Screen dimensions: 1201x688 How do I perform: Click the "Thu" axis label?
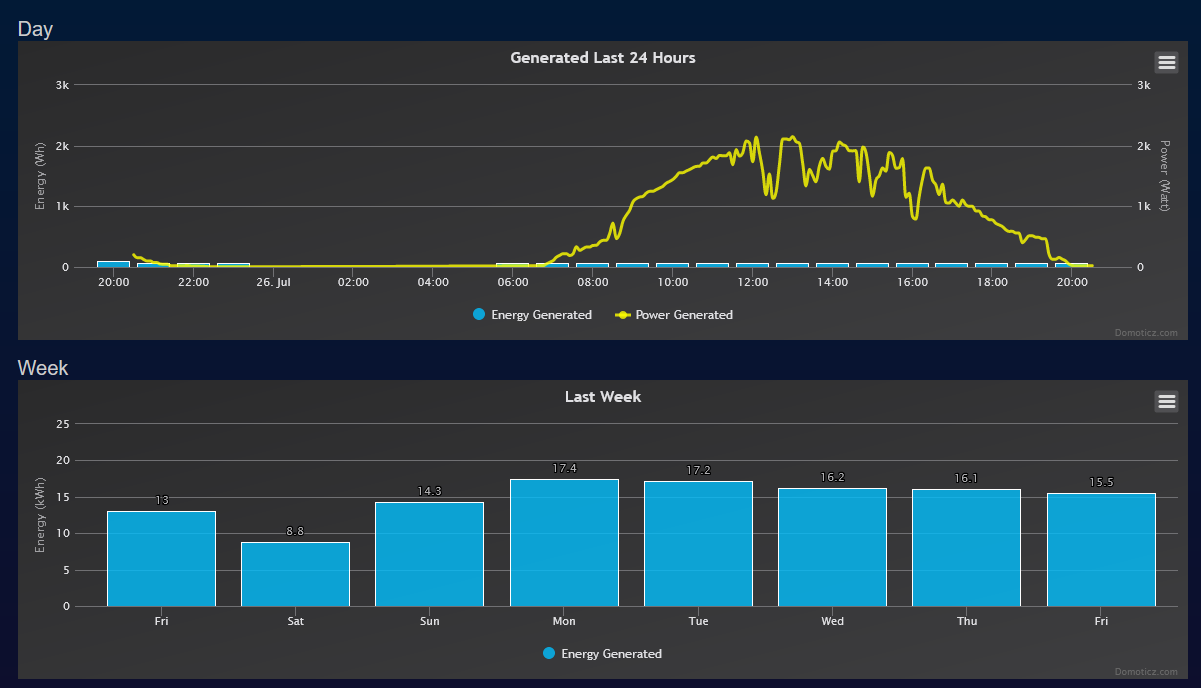pos(967,621)
